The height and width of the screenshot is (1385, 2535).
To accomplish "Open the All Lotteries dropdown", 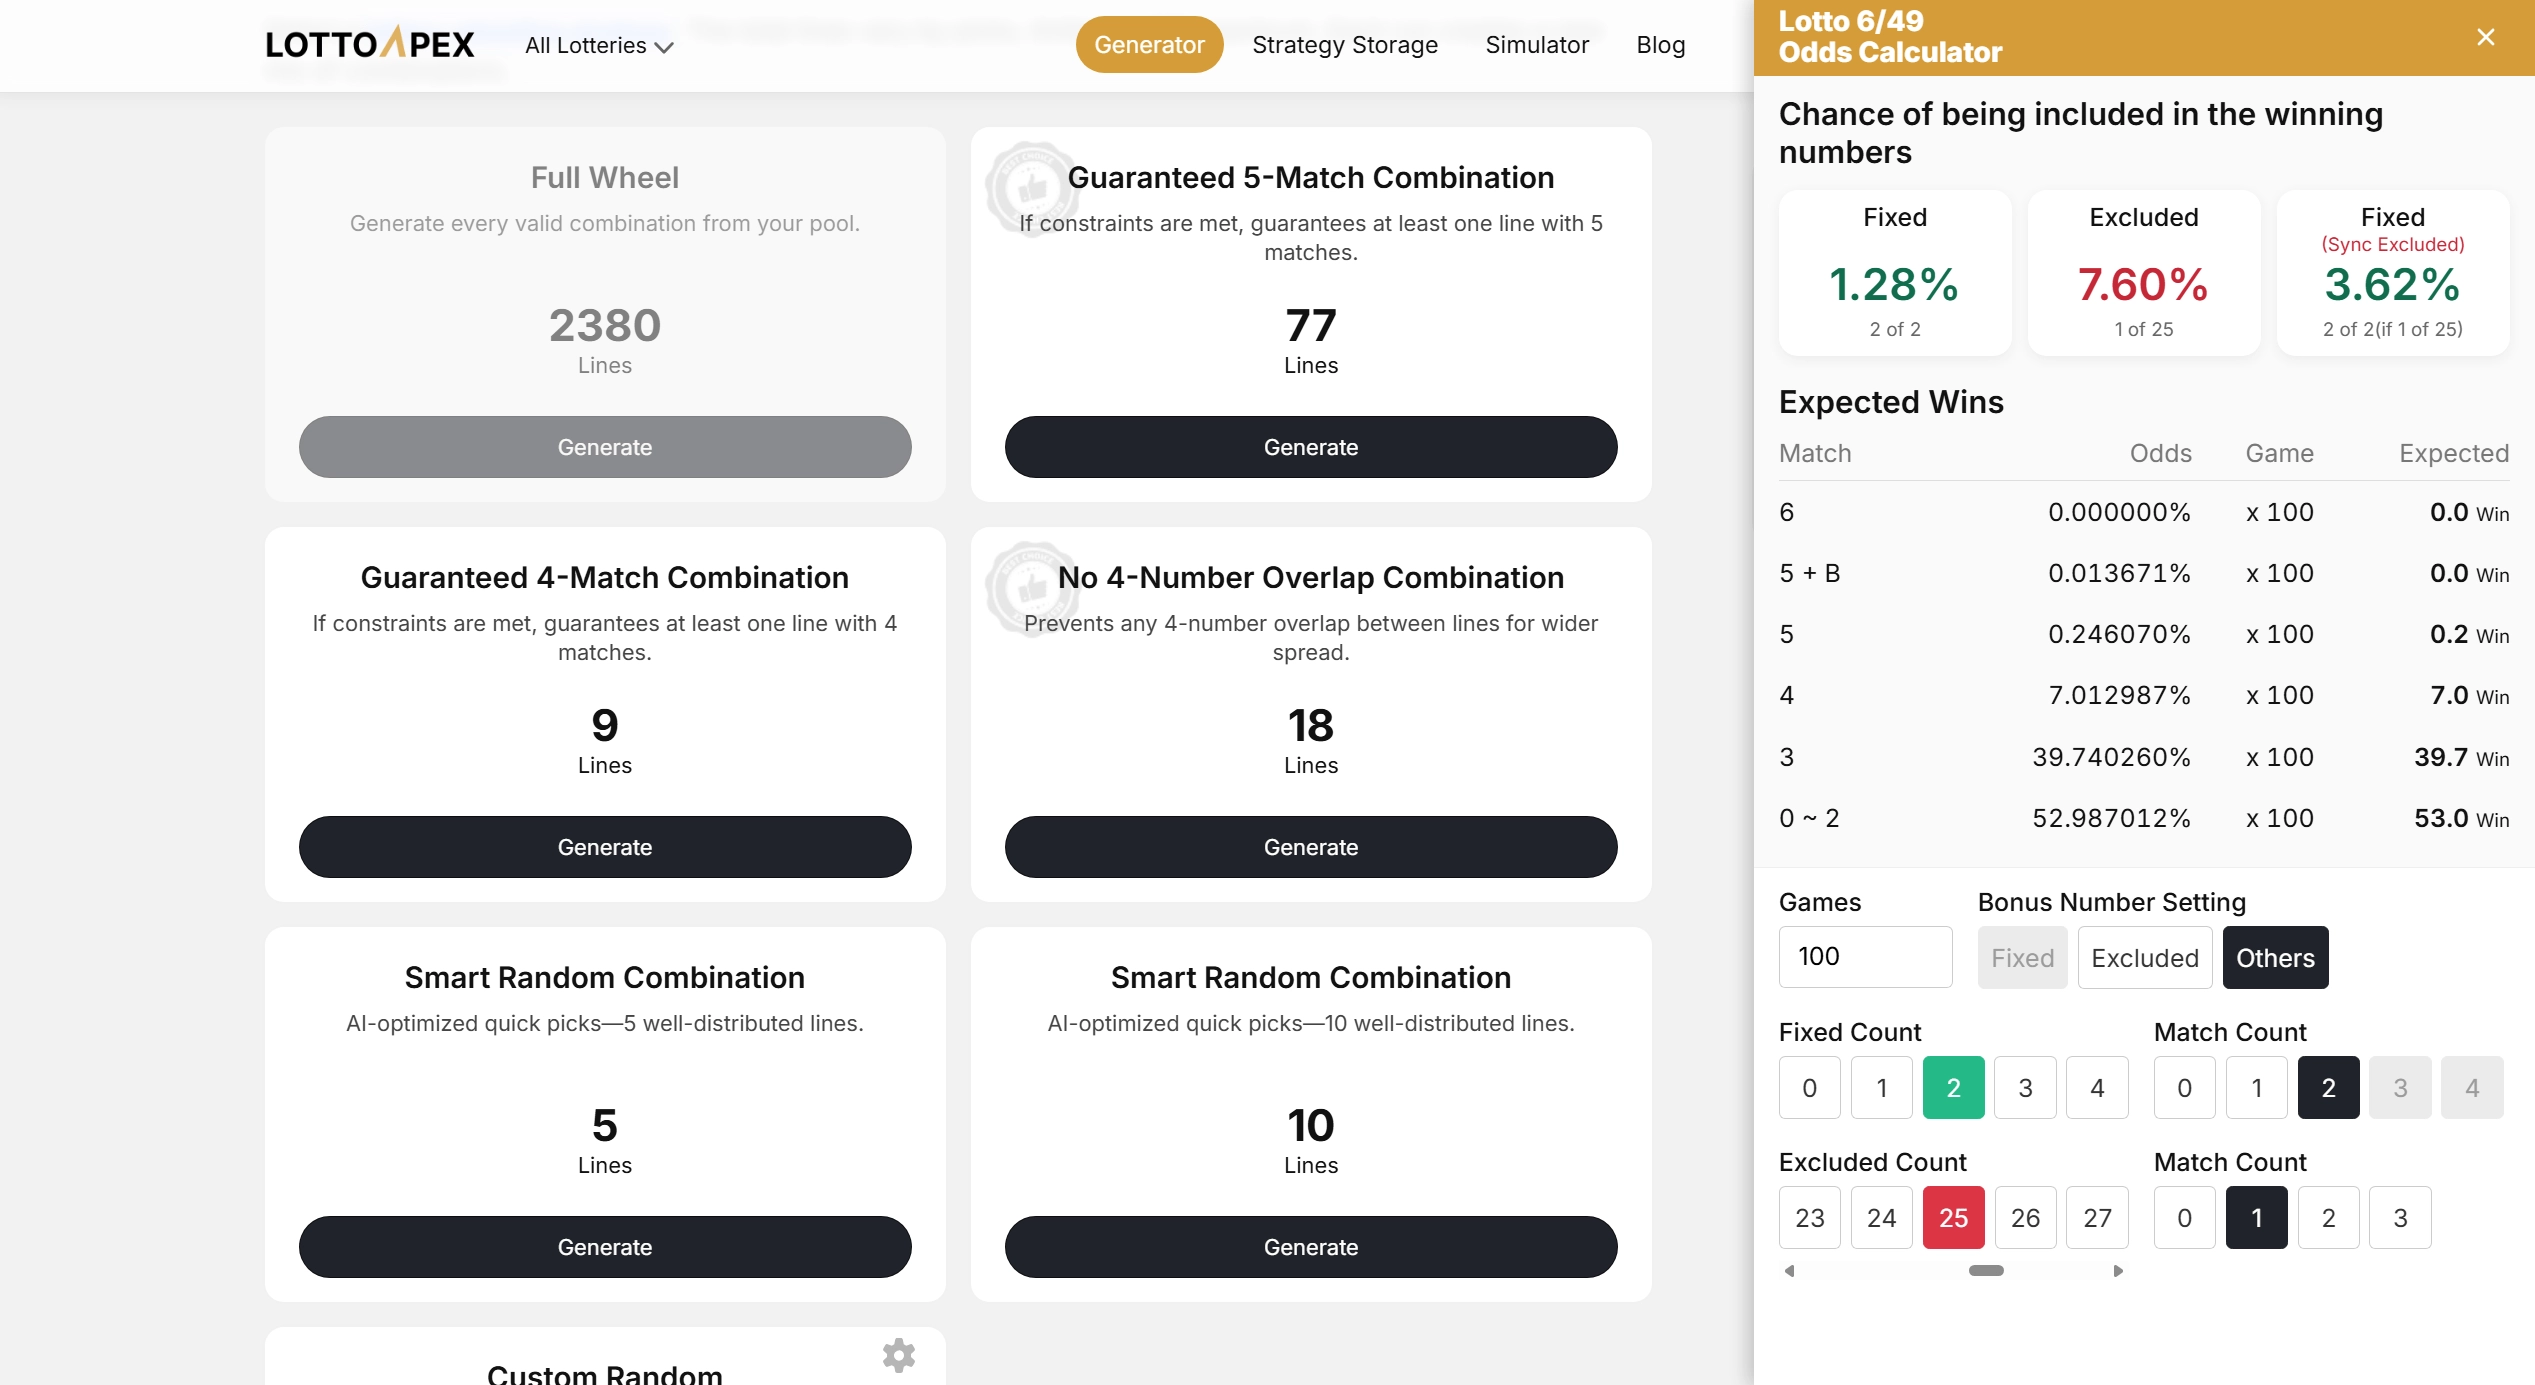I will (x=597, y=45).
